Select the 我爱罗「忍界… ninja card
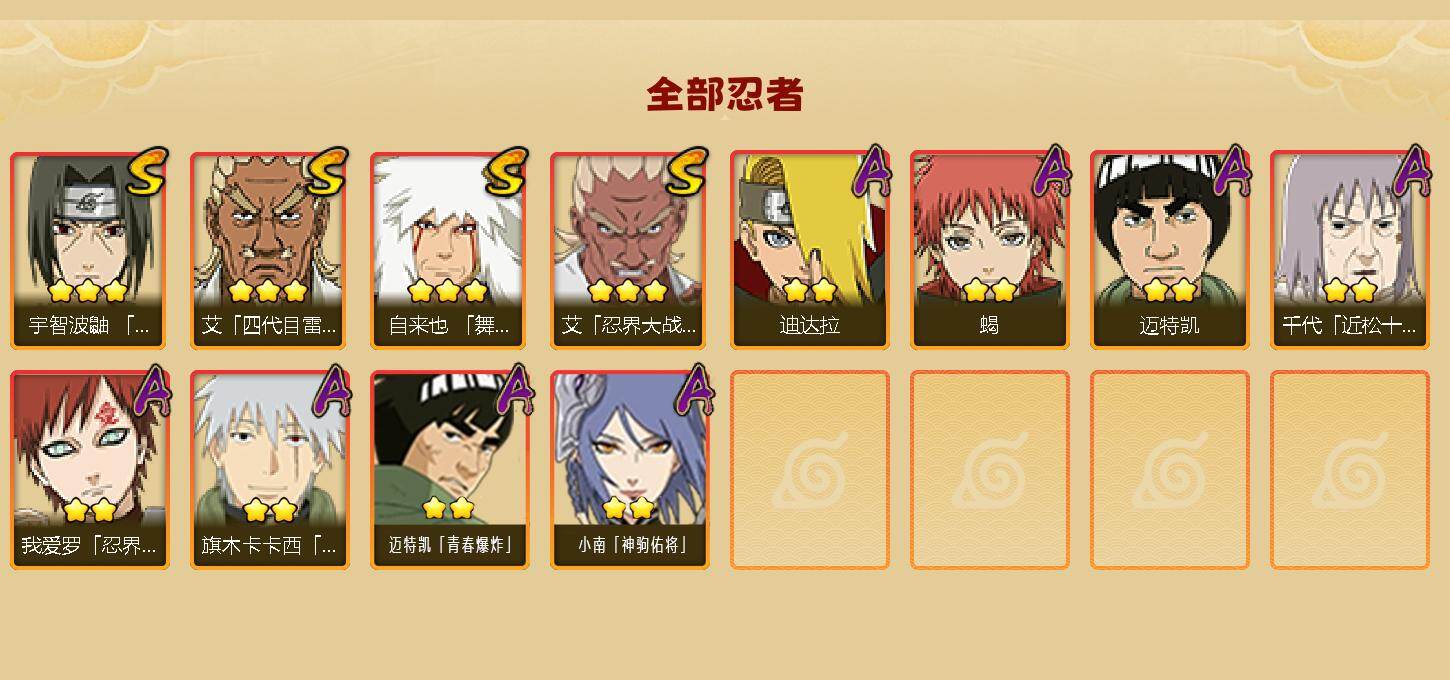1450x680 pixels. [89, 470]
